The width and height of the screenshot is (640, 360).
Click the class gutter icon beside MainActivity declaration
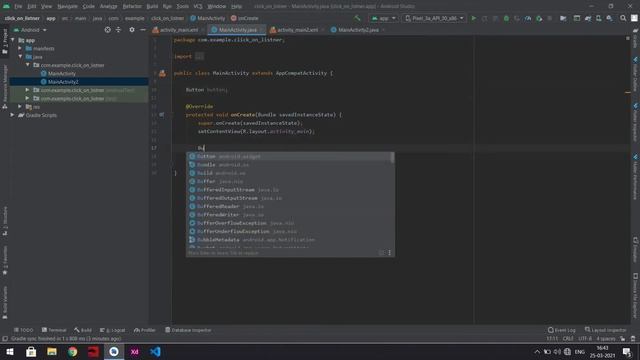162,73
